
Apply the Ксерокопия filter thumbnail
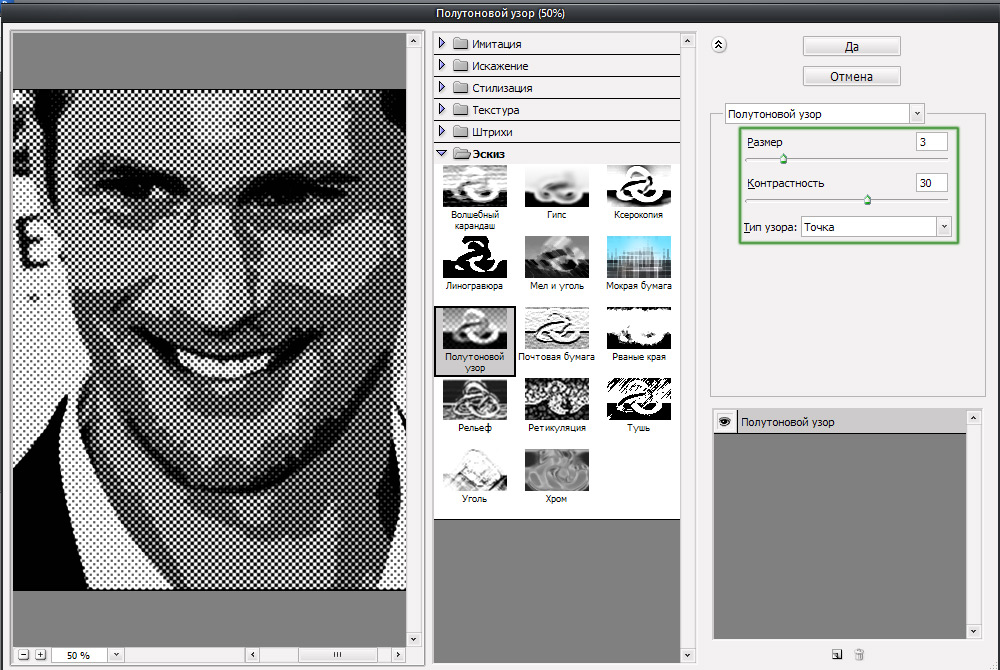[x=639, y=186]
